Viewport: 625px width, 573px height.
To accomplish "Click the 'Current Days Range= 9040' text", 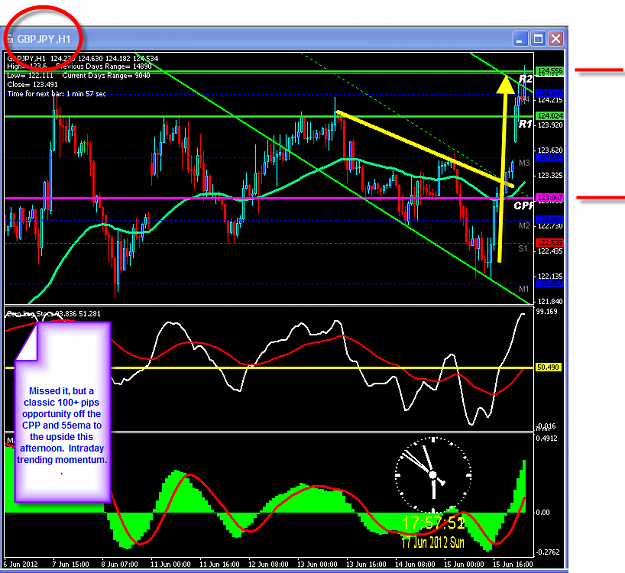I will point(106,75).
